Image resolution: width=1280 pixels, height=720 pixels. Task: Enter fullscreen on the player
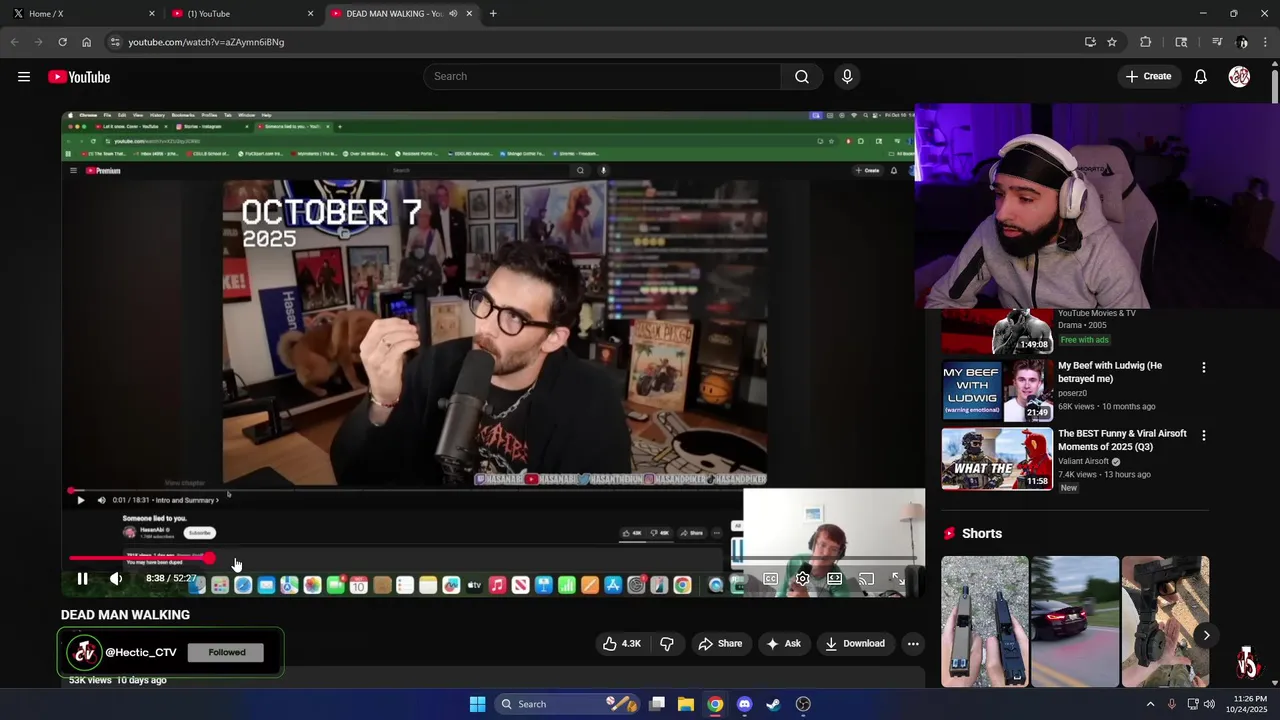pos(898,578)
